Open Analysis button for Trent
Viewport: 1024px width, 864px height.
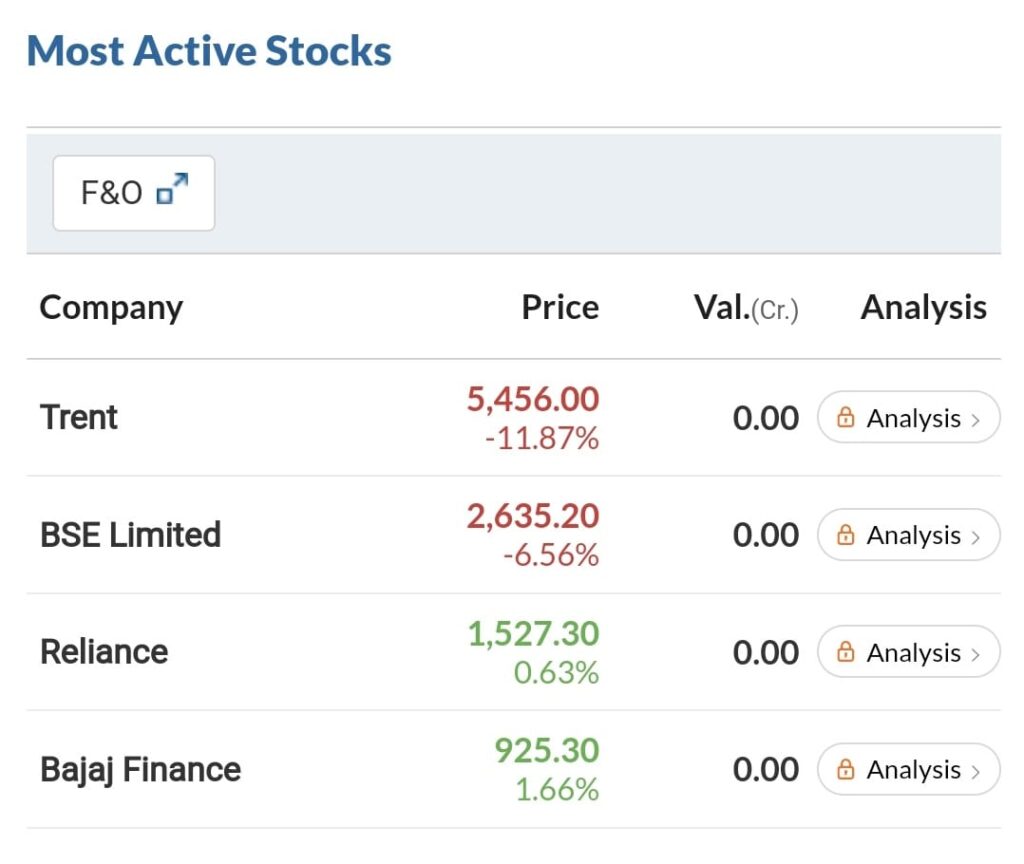point(908,417)
